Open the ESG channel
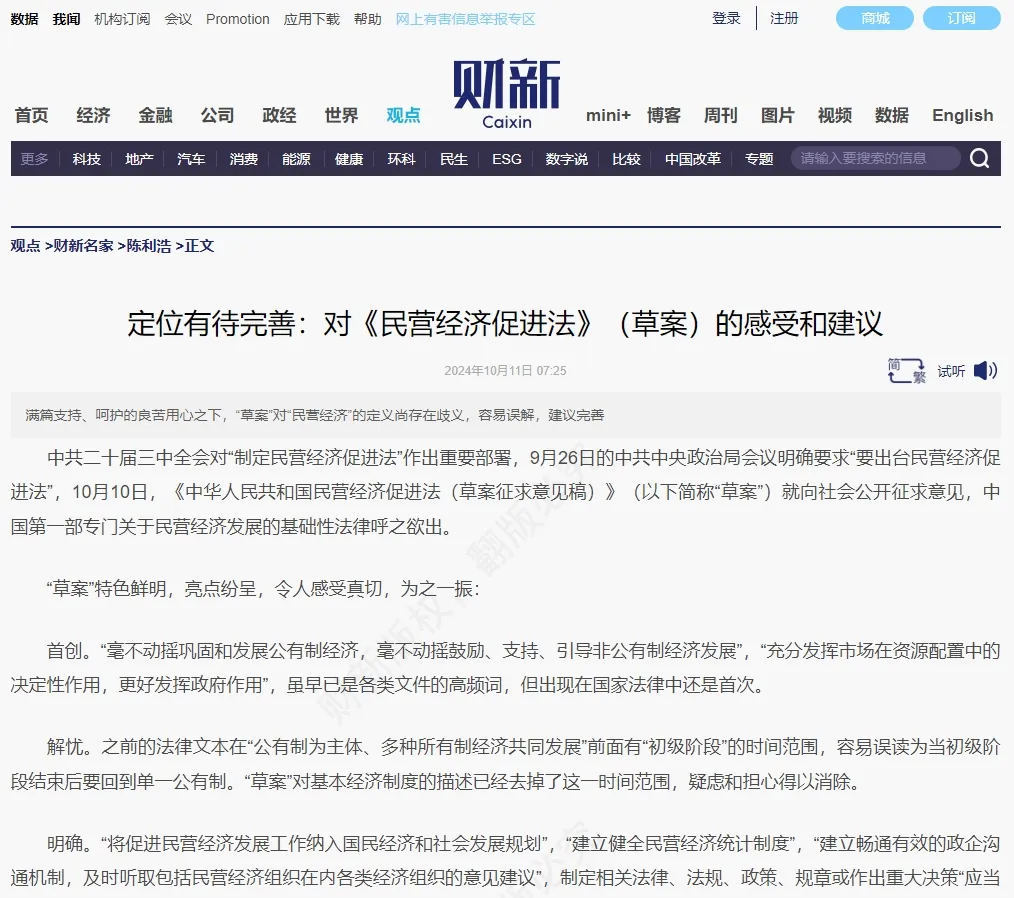The height and width of the screenshot is (898, 1014). point(506,158)
